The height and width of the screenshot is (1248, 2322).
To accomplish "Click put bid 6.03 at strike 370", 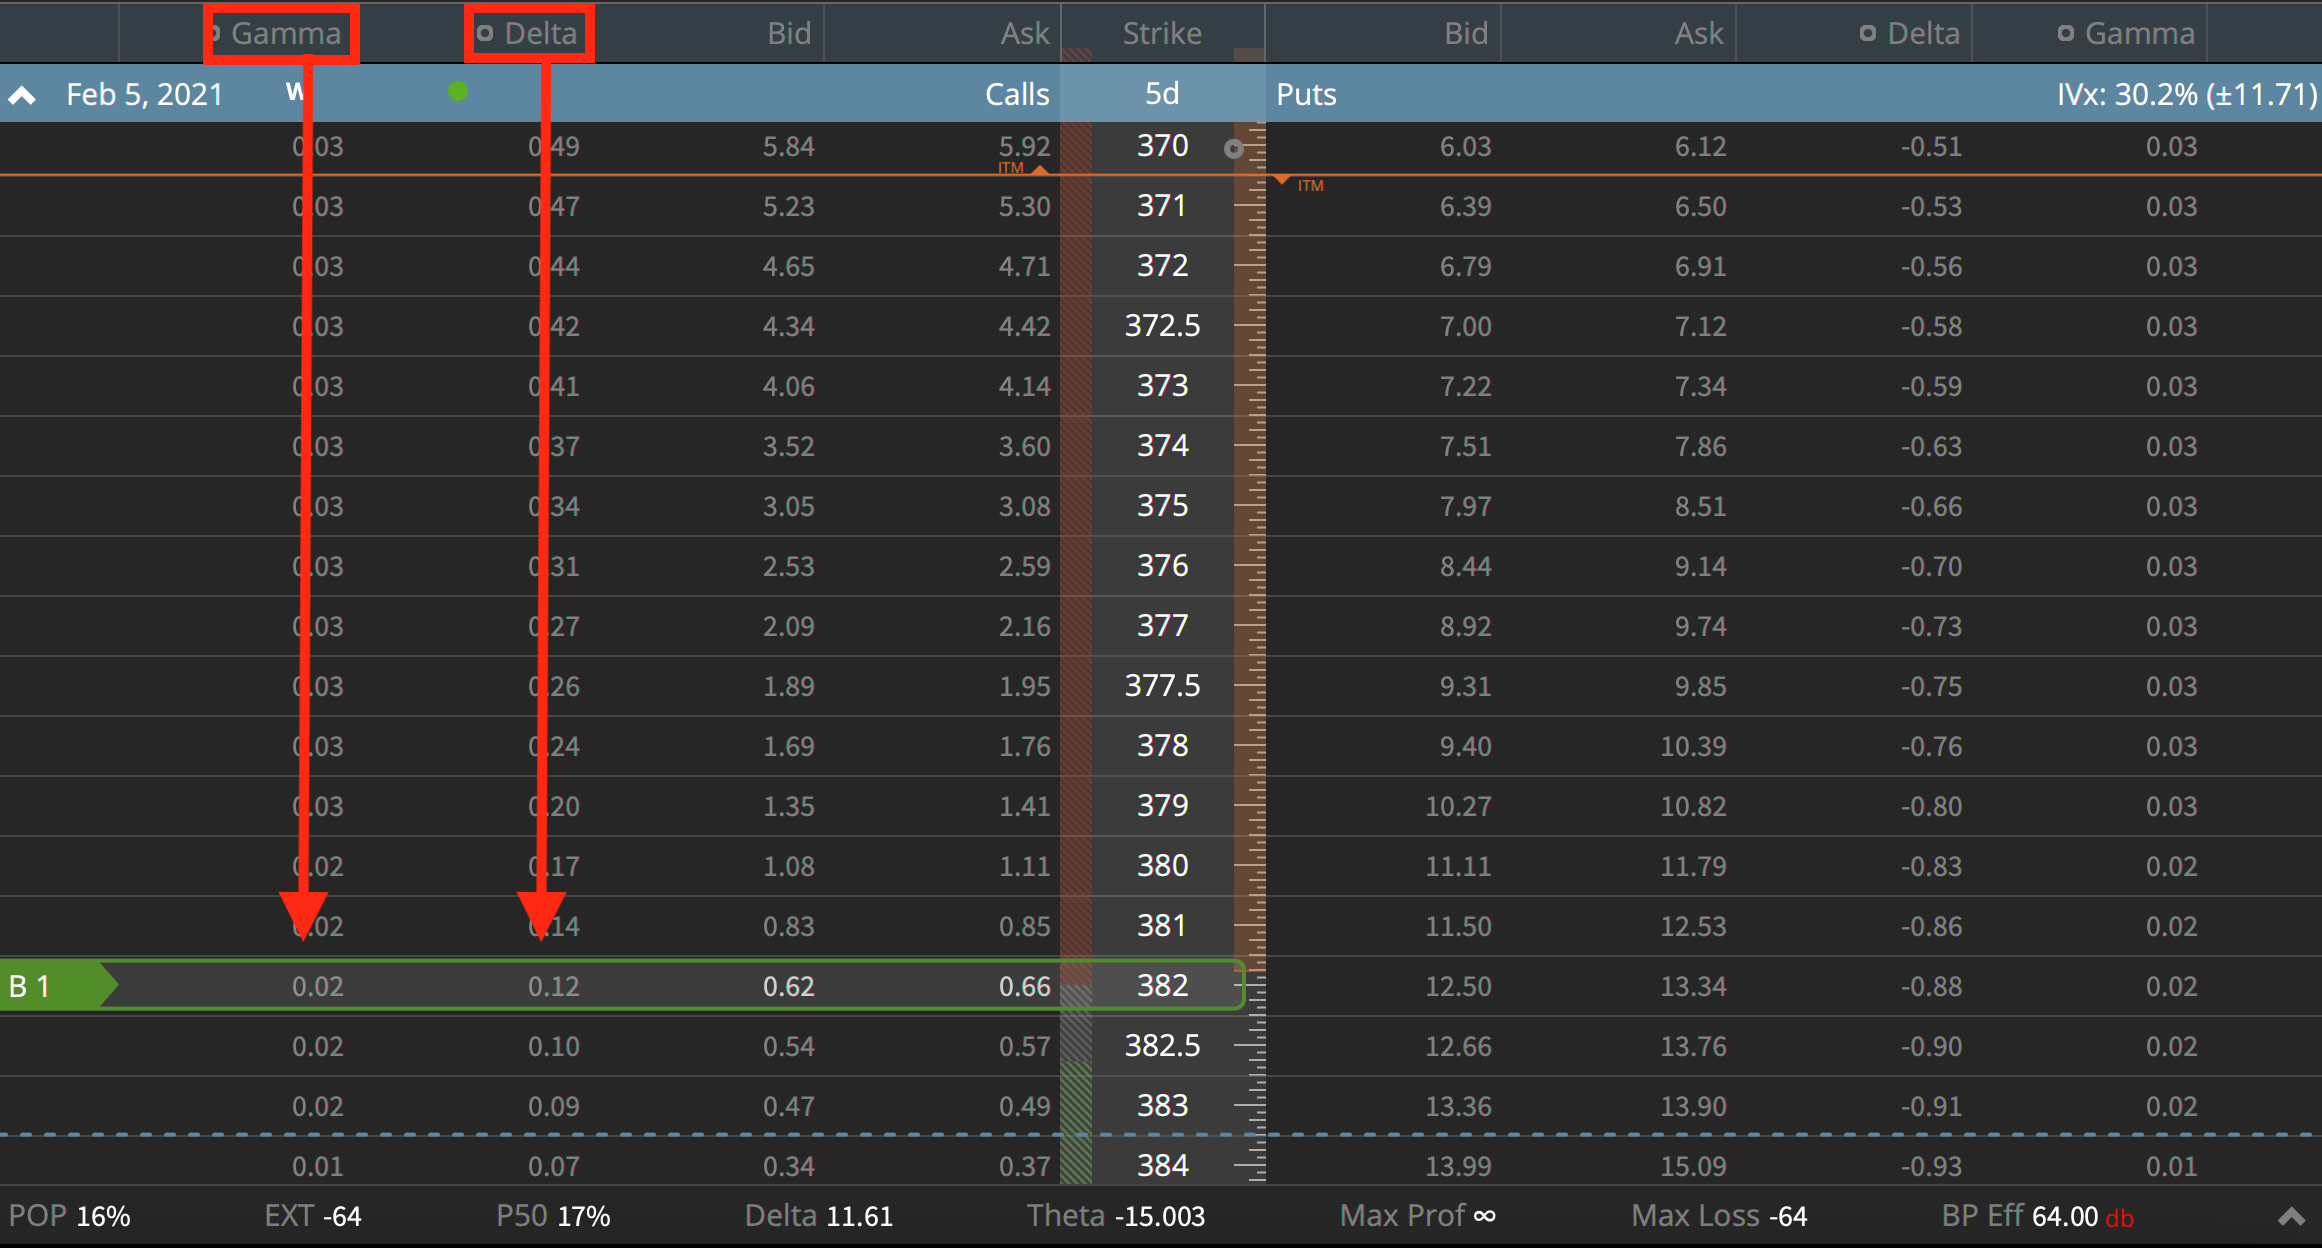I will click(x=1466, y=147).
